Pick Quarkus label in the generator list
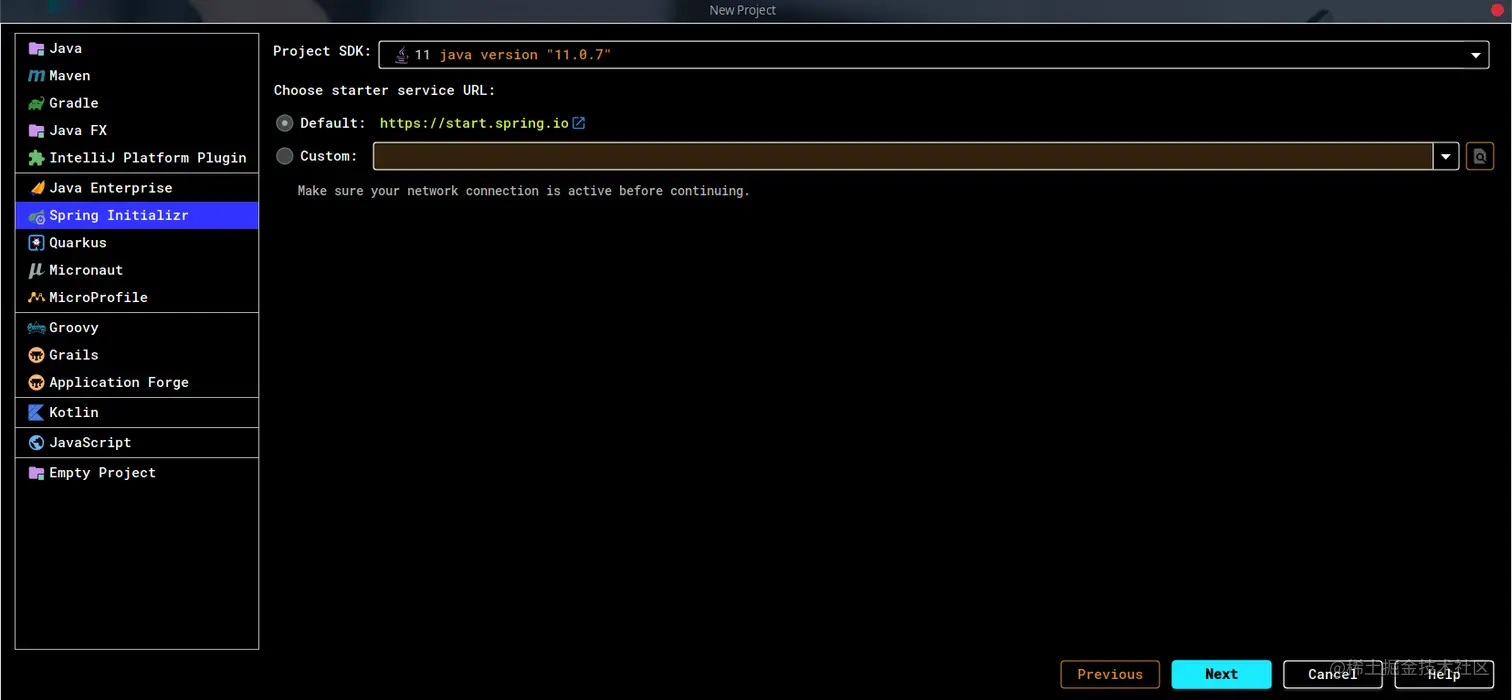Image resolution: width=1512 pixels, height=700 pixels. click(78, 243)
